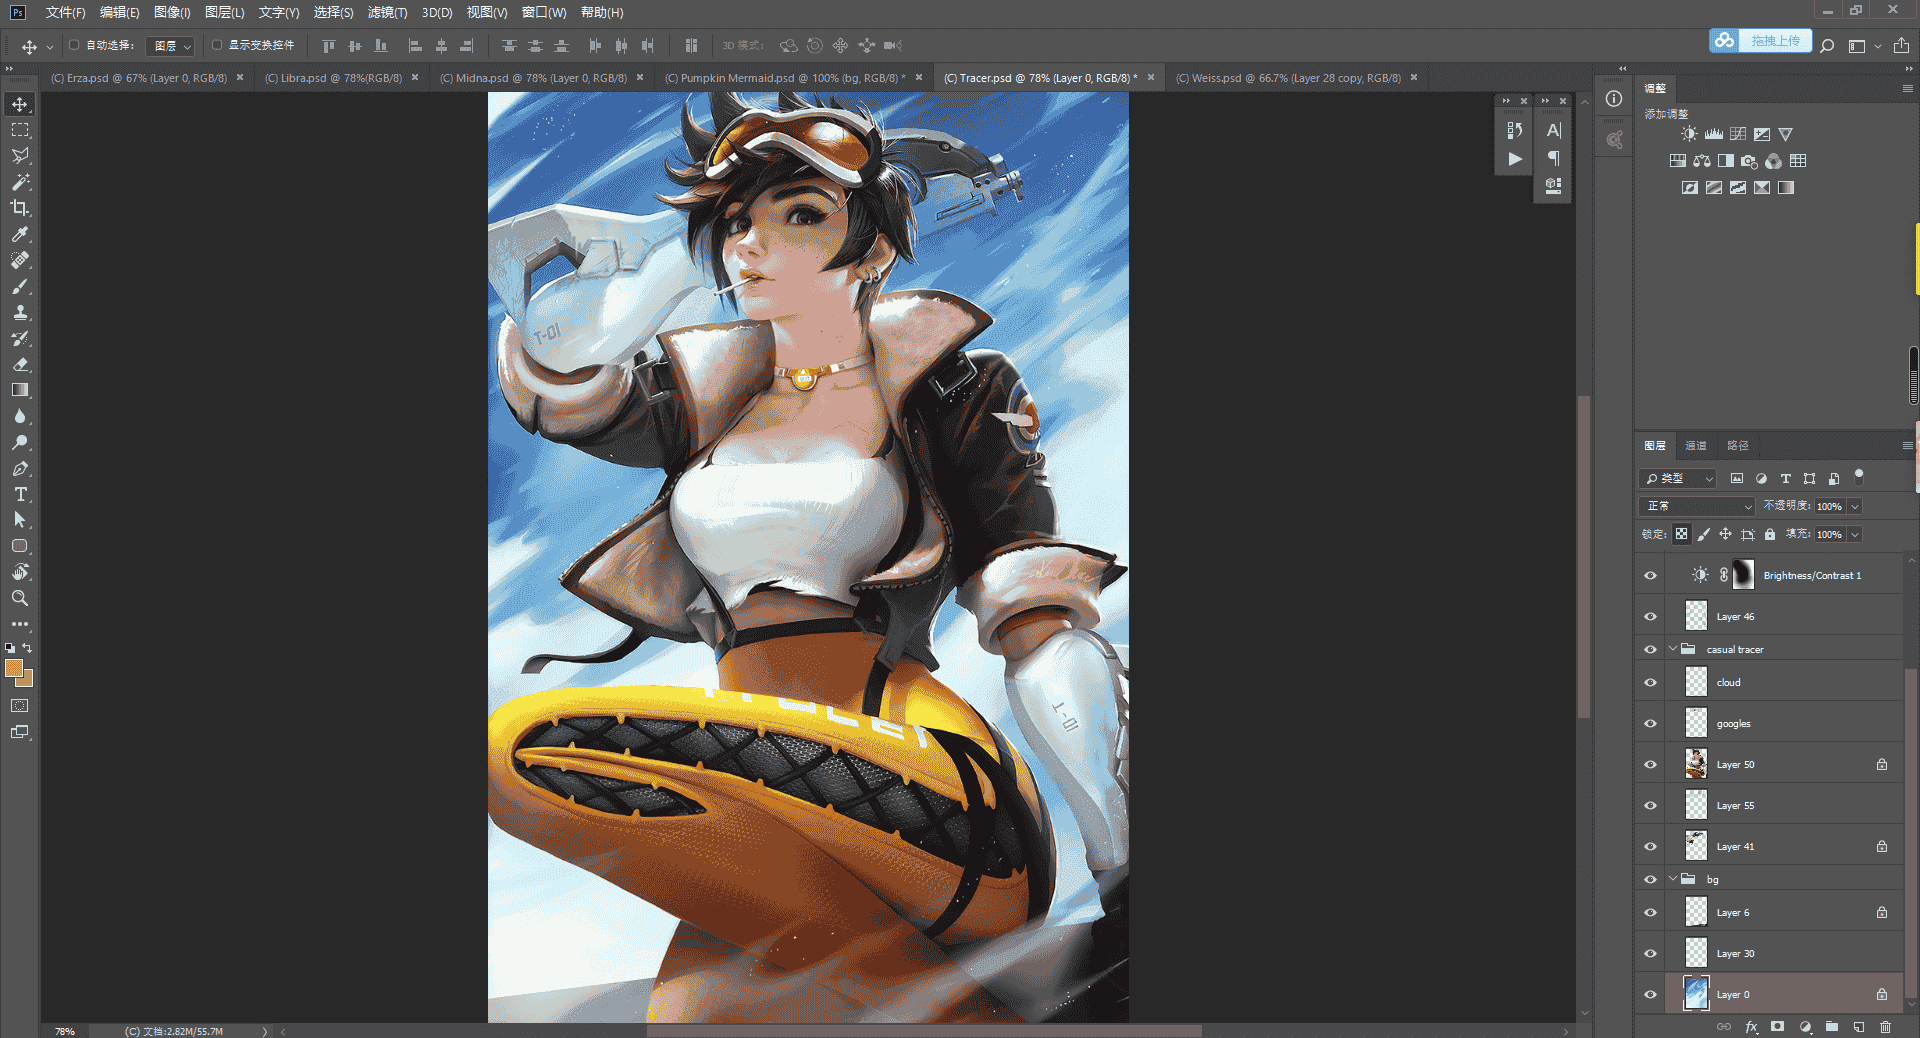Screen dimensions: 1920x1038
Task: Choose the Horizontal Type tool
Action: coord(20,494)
